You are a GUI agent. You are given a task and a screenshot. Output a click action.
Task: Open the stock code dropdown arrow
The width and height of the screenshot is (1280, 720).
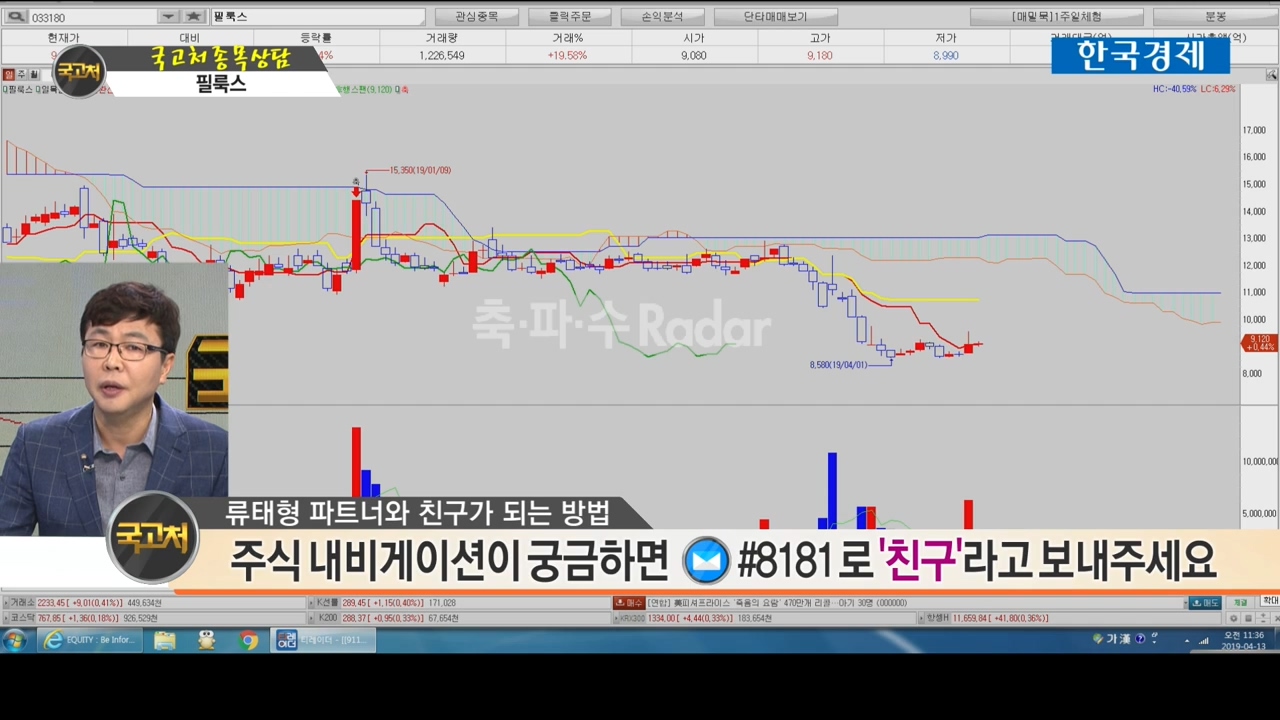pyautogui.click(x=168, y=17)
